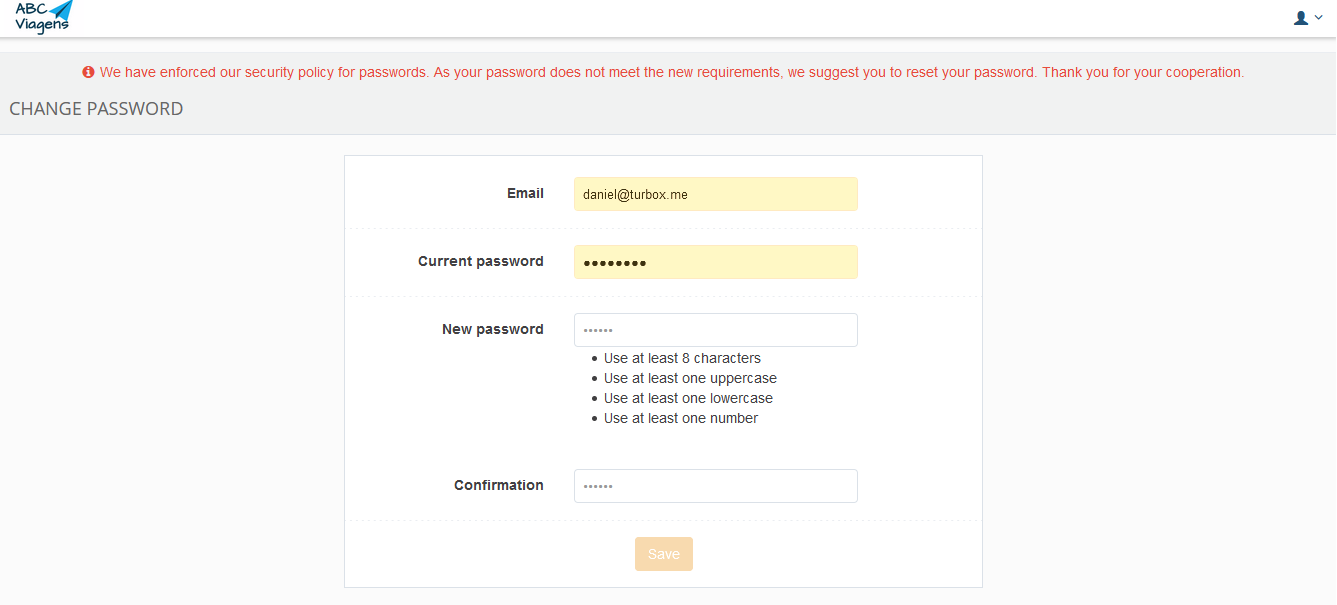
Task: Click the Email field label
Action: tap(525, 194)
